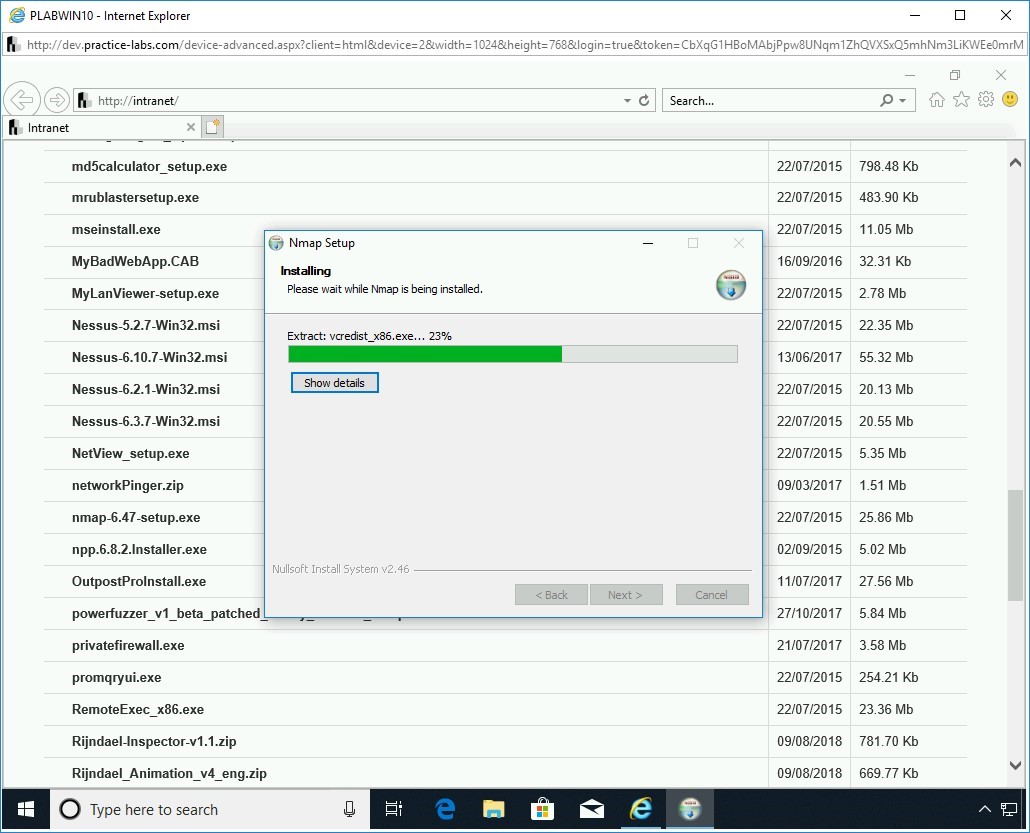1030x833 pixels.
Task: Click the IE Home icon
Action: tap(936, 100)
